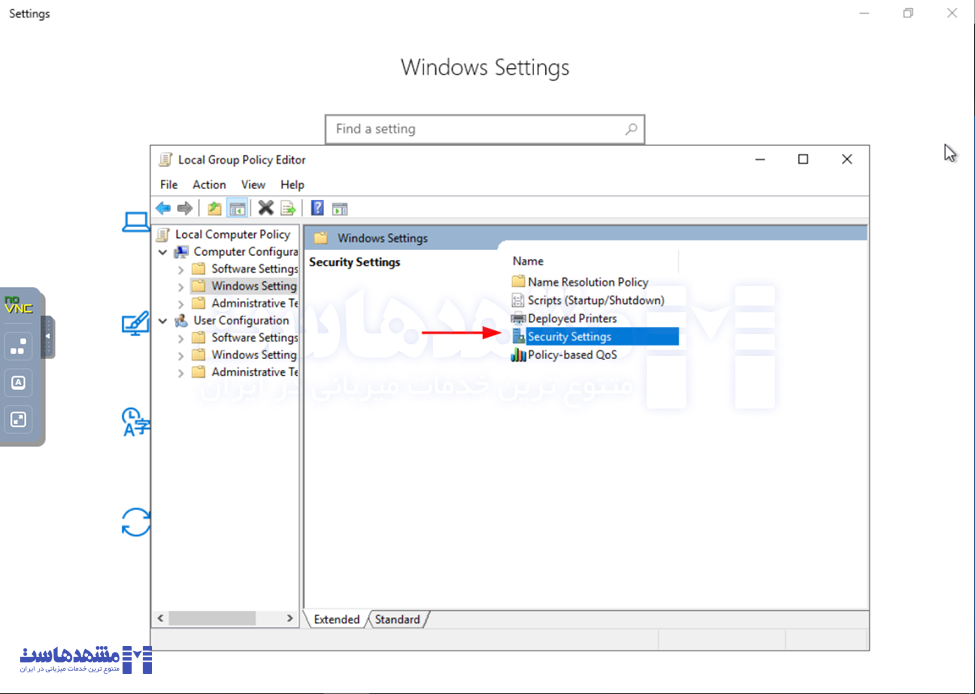The image size is (975, 694).
Task: Click the Export List toolbar icon
Action: pyautogui.click(x=288, y=208)
